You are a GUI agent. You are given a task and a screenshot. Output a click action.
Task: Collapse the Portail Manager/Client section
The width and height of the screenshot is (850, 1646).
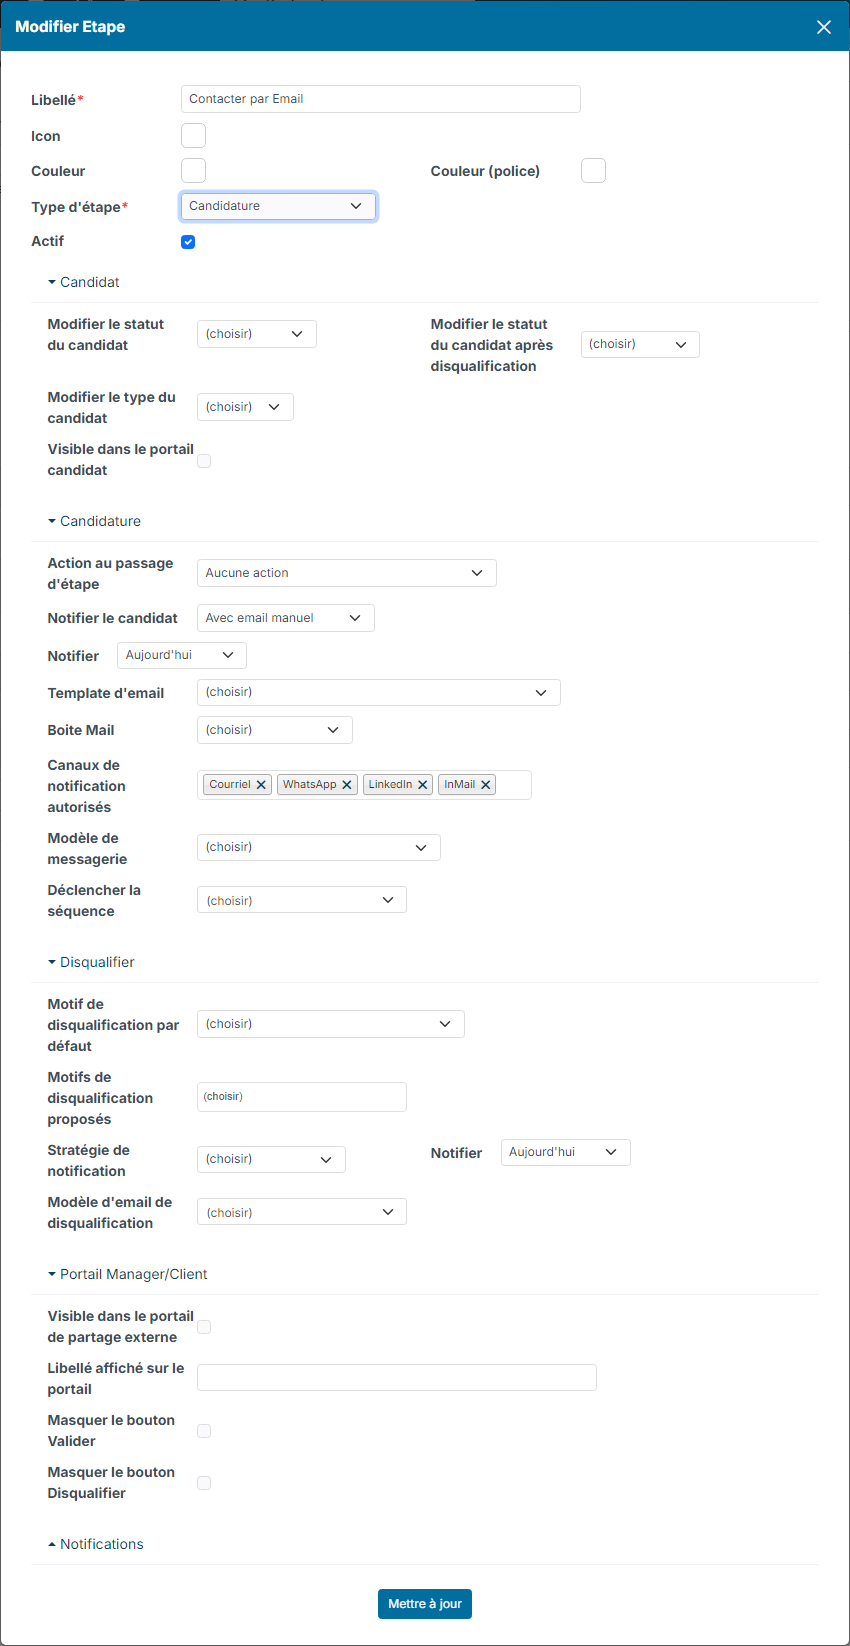pyautogui.click(x=128, y=1274)
